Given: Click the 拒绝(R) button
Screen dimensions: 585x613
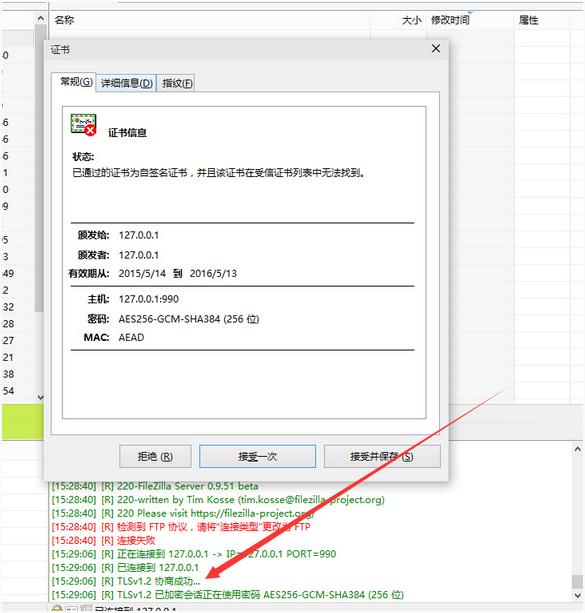Looking at the screenshot, I should (x=155, y=456).
